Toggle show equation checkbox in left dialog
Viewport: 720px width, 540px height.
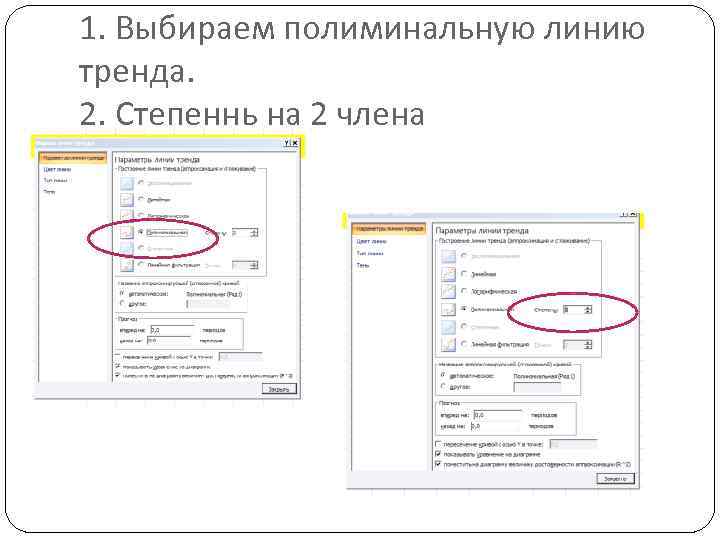pos(118,366)
